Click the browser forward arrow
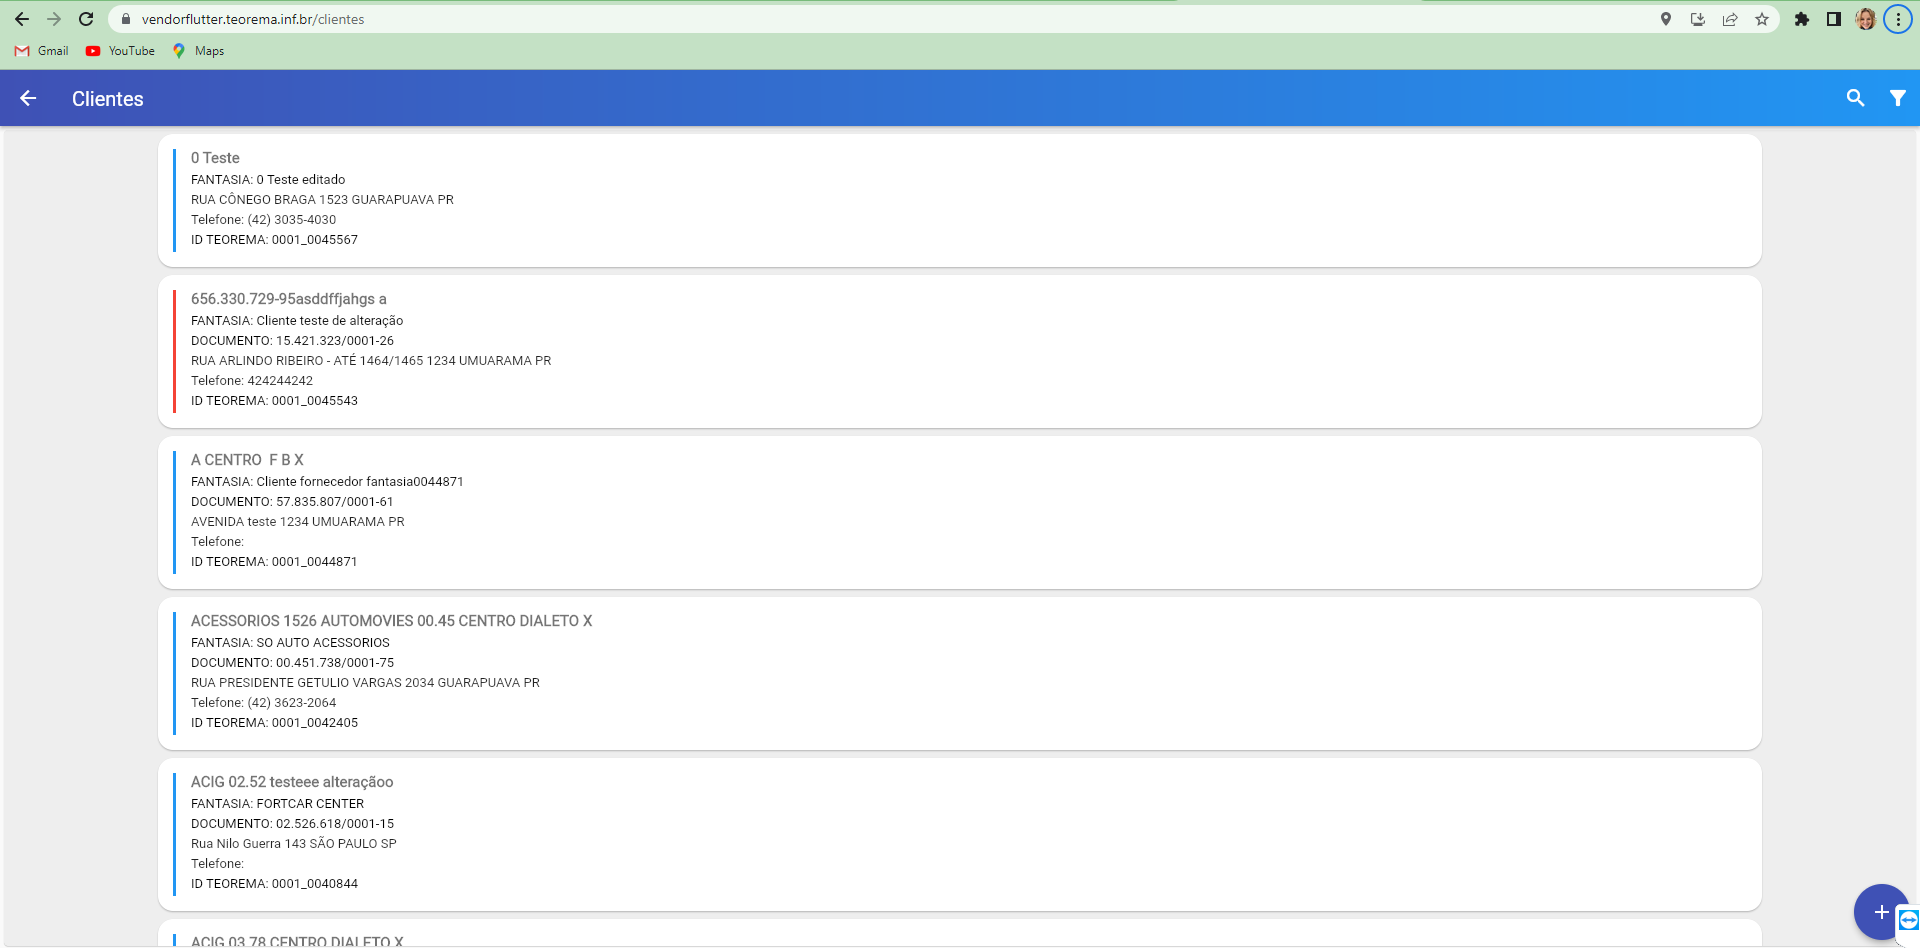 pyautogui.click(x=54, y=19)
